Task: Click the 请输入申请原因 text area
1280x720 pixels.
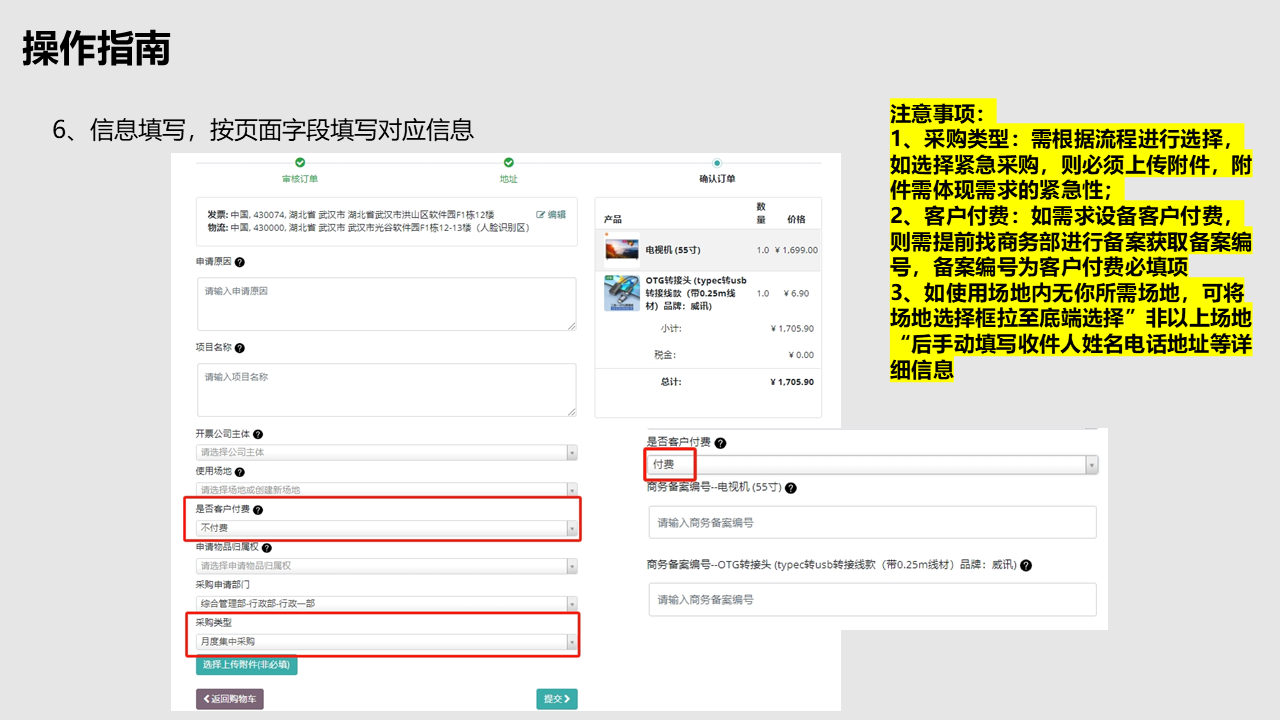Action: pos(386,304)
